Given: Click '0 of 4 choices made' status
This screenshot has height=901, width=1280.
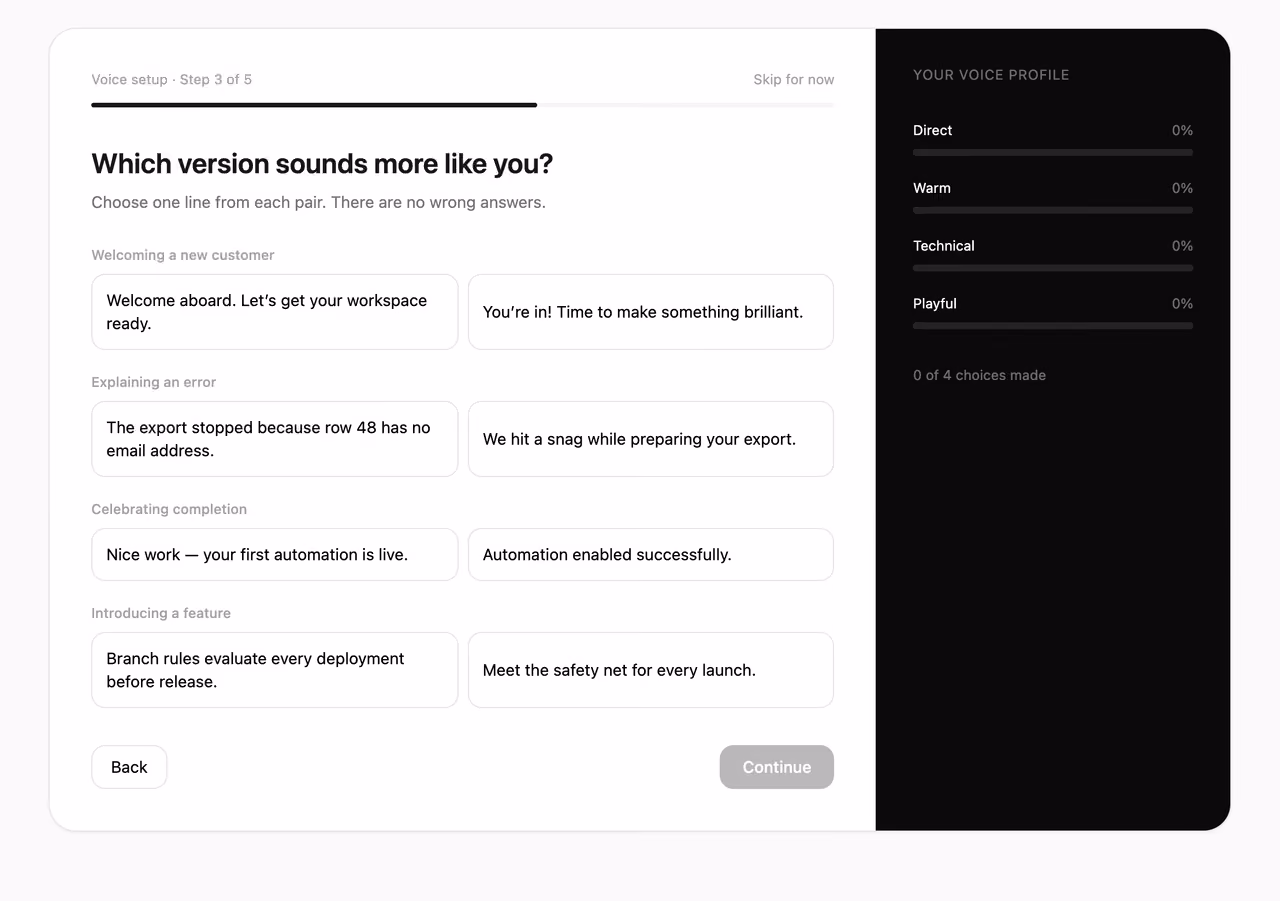Looking at the screenshot, I should point(980,375).
